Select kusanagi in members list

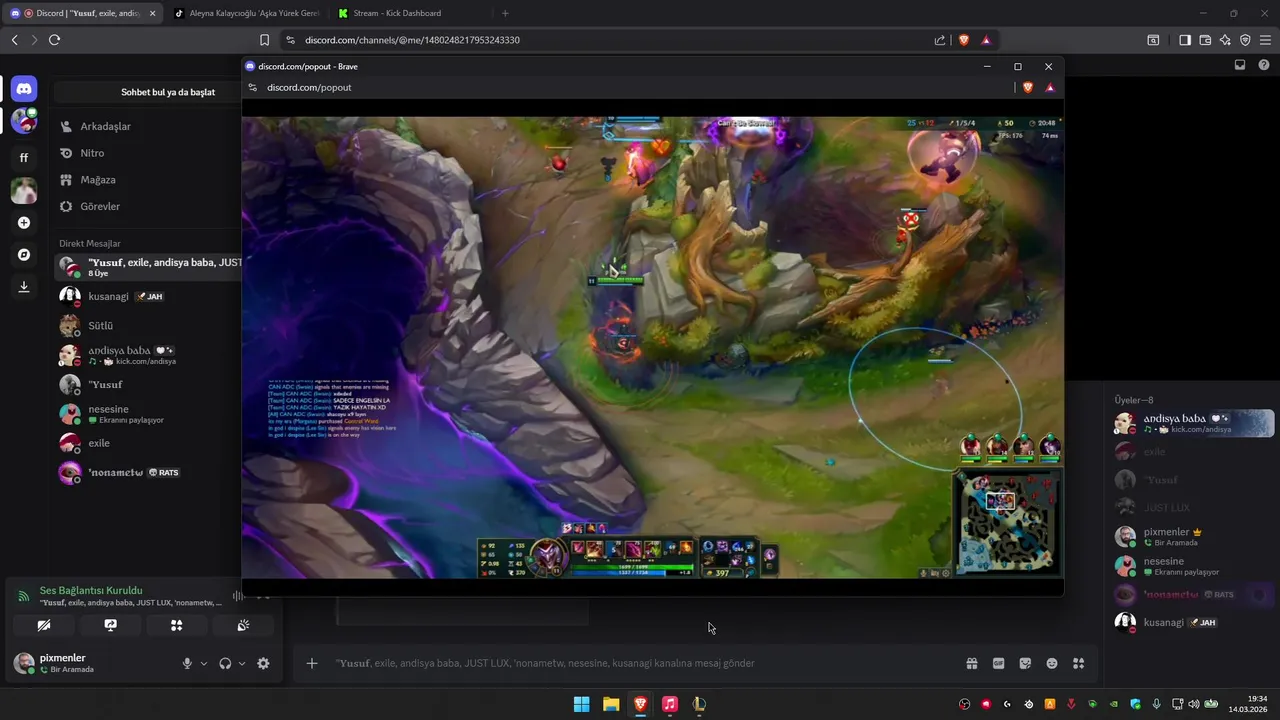1193,622
